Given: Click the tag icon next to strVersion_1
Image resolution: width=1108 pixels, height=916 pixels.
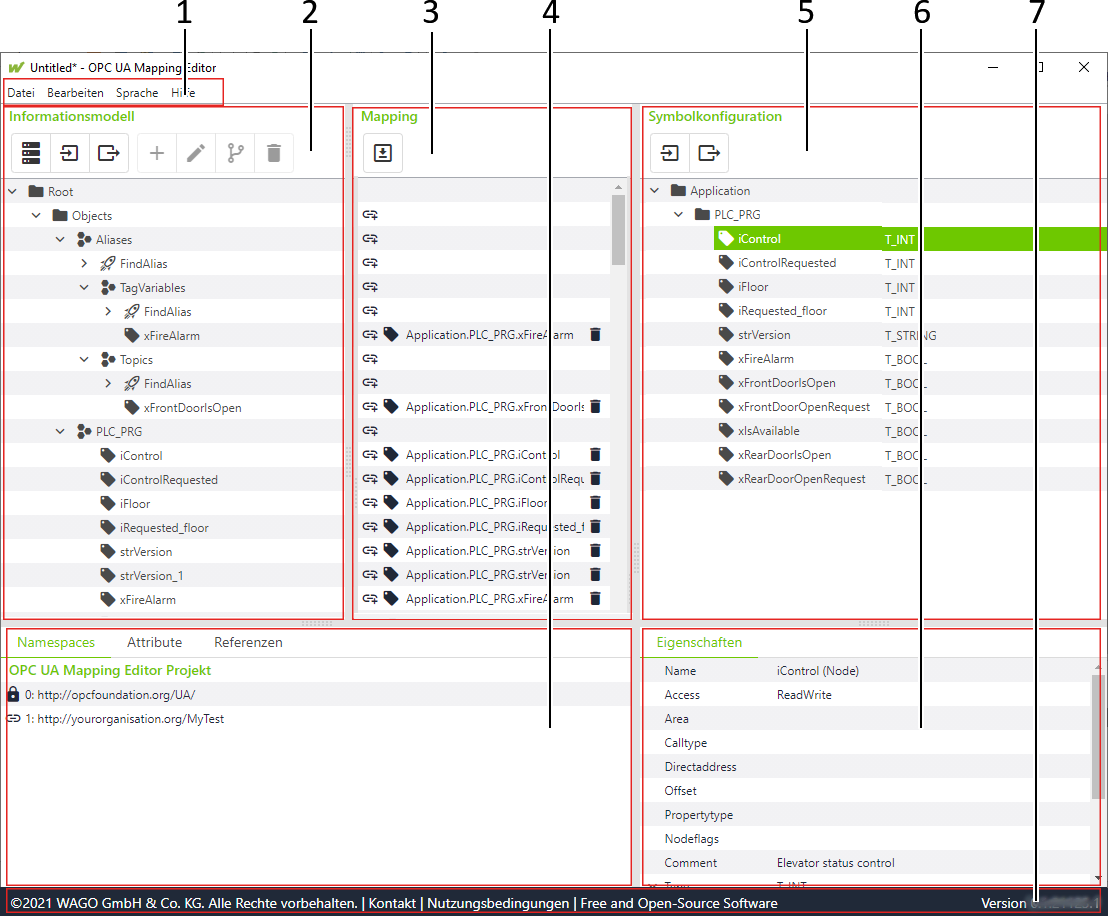Looking at the screenshot, I should 107,575.
